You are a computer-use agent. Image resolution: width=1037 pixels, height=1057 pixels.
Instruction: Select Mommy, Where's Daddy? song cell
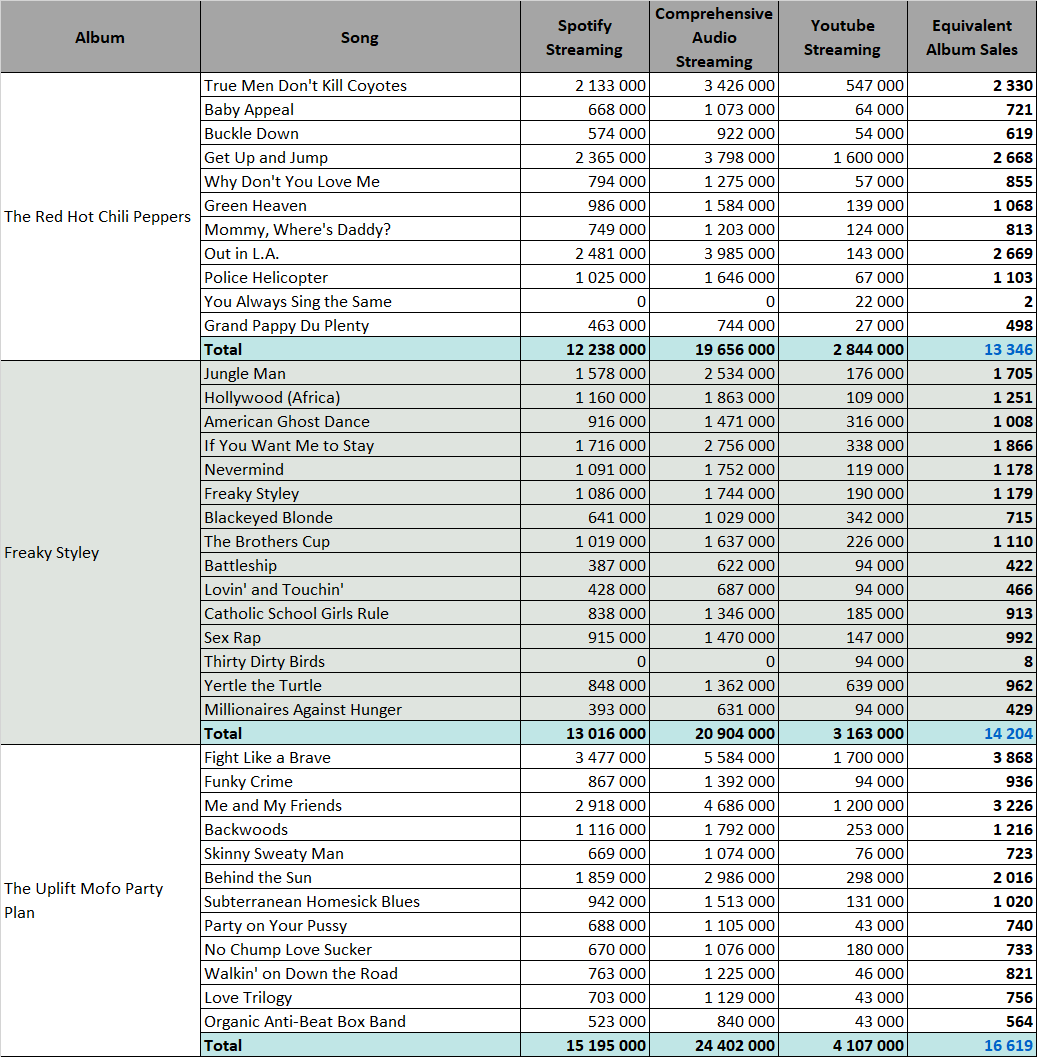pyautogui.click(x=360, y=229)
